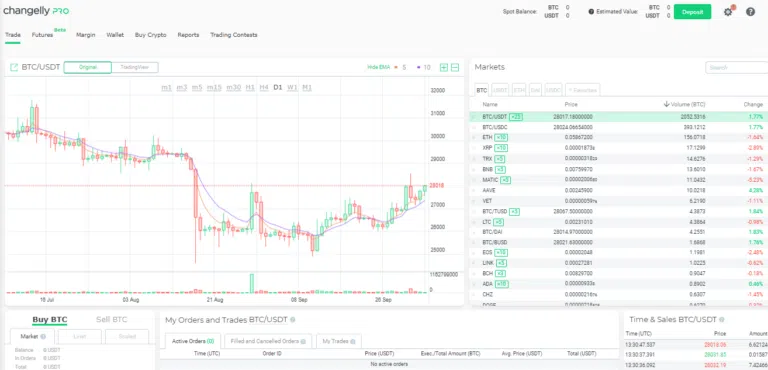
Task: Select the m15 chart interval
Action: pyautogui.click(x=214, y=88)
